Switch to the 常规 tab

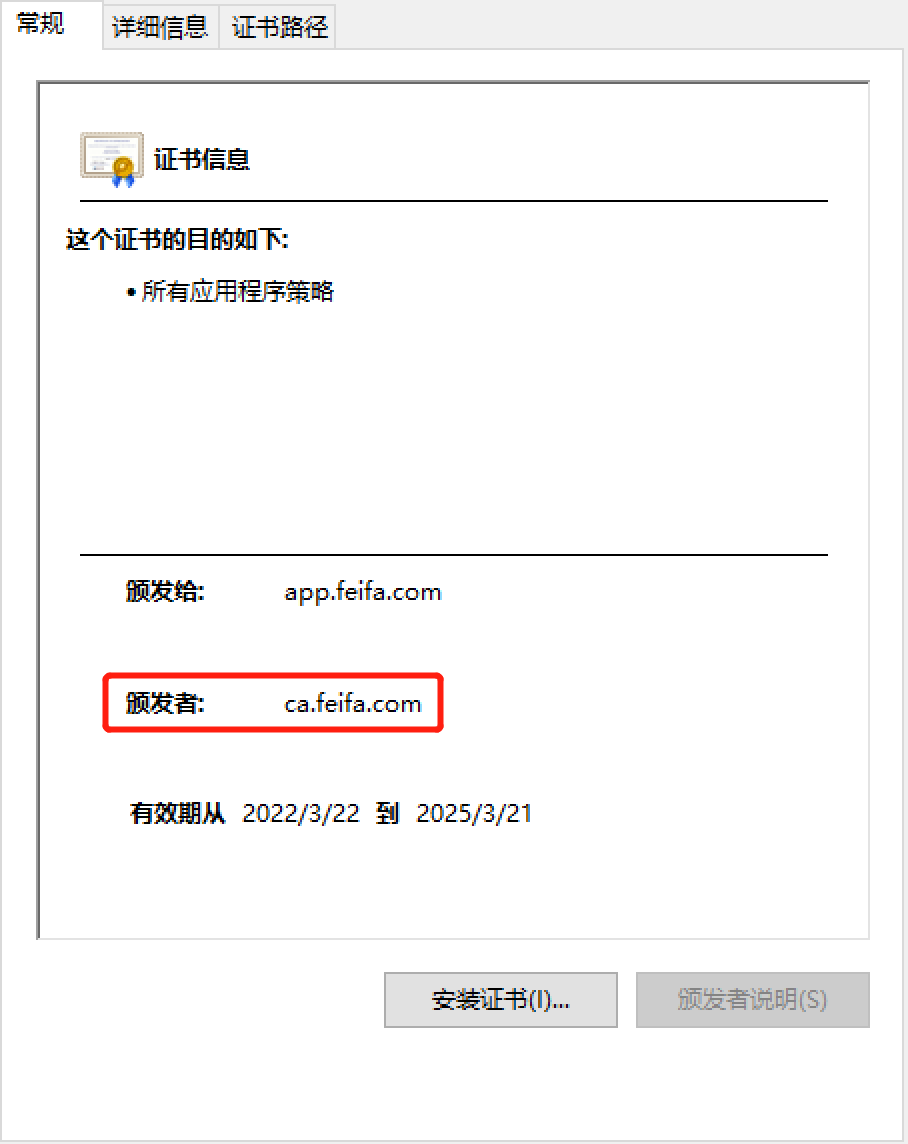(x=41, y=24)
